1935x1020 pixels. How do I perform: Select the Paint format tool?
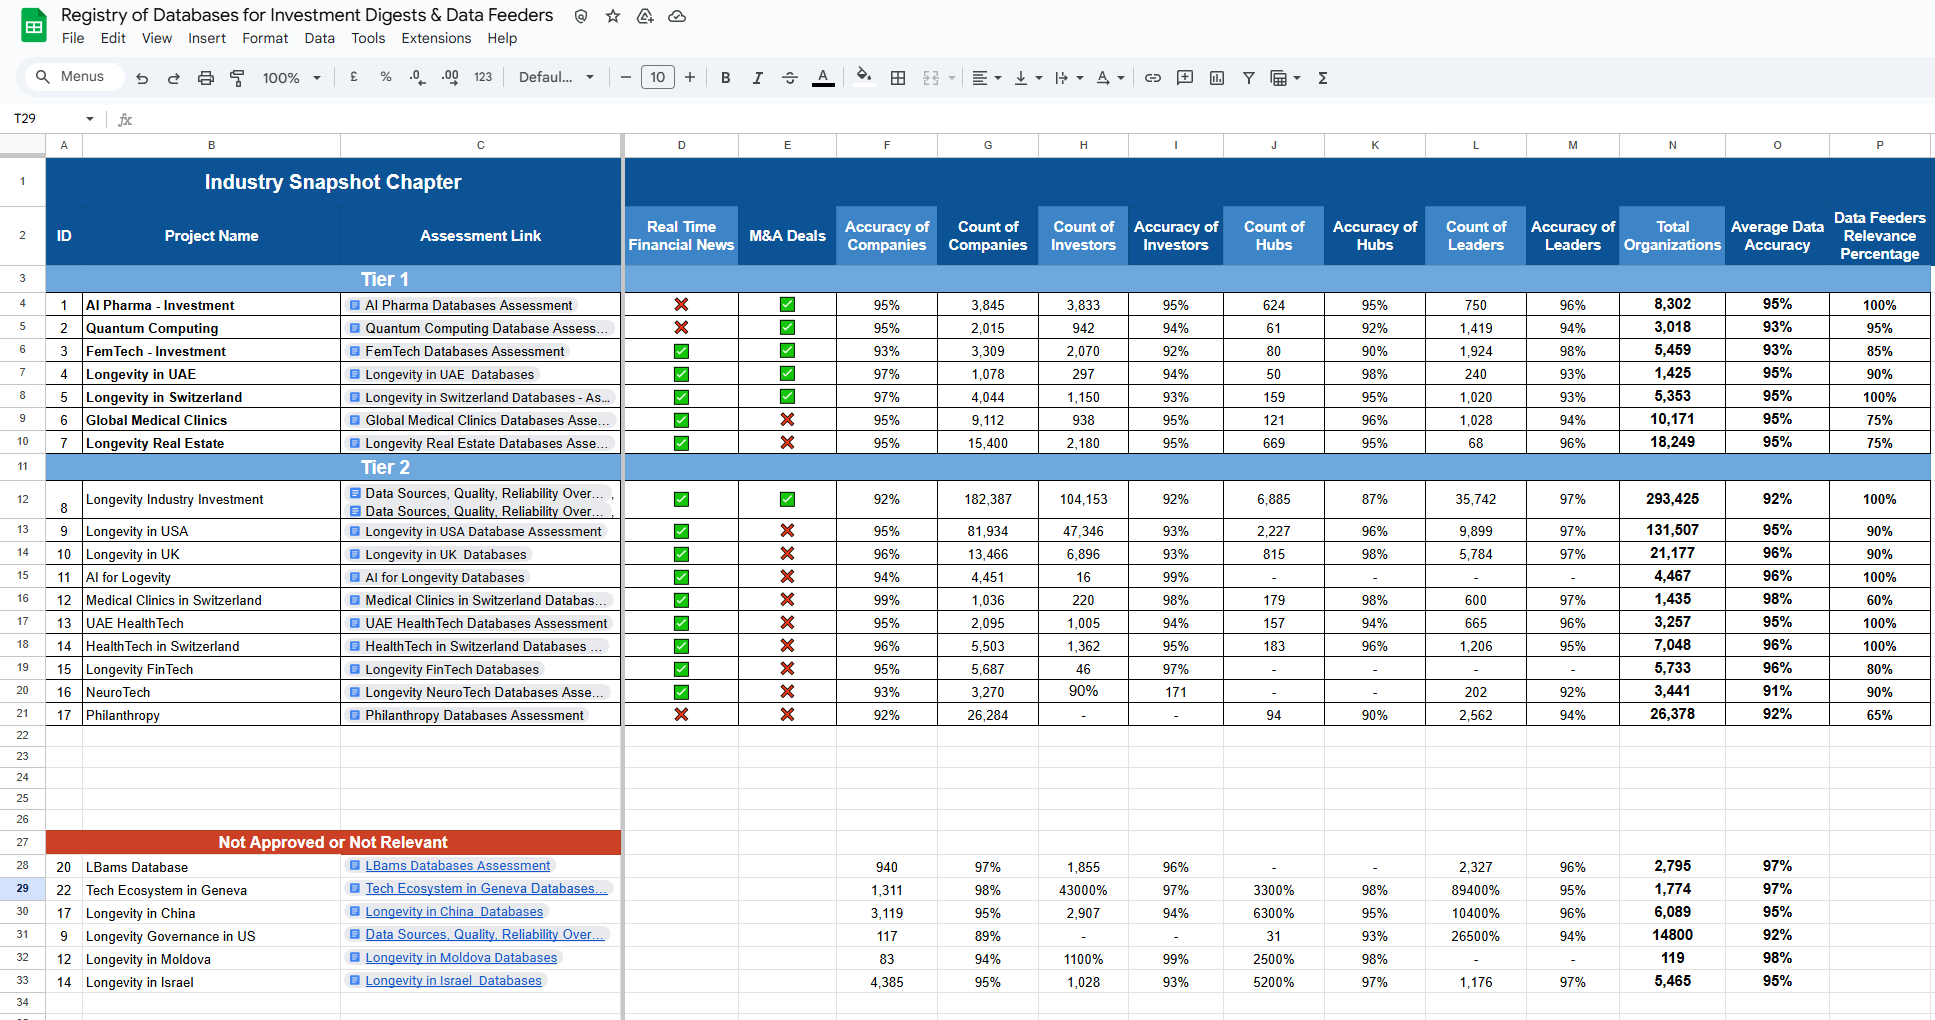coord(237,78)
